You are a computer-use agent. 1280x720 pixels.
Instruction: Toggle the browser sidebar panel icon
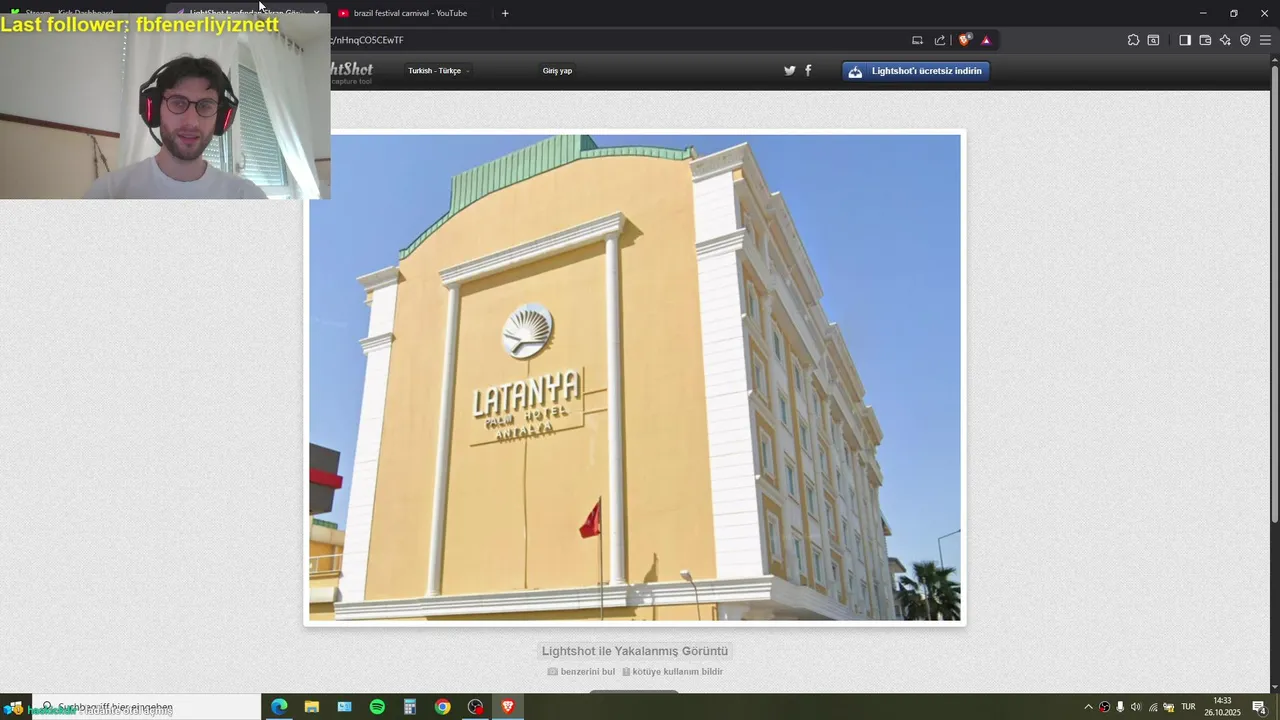(x=1185, y=40)
